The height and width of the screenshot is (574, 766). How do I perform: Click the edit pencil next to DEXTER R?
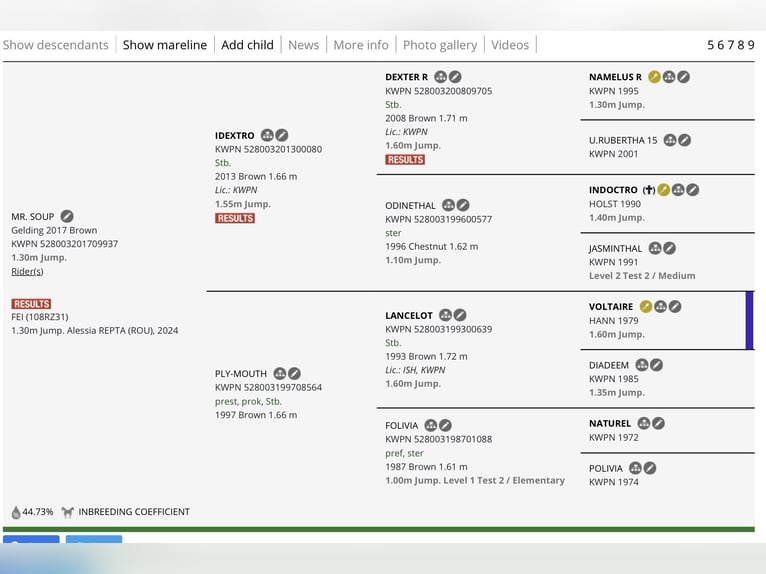[455, 77]
